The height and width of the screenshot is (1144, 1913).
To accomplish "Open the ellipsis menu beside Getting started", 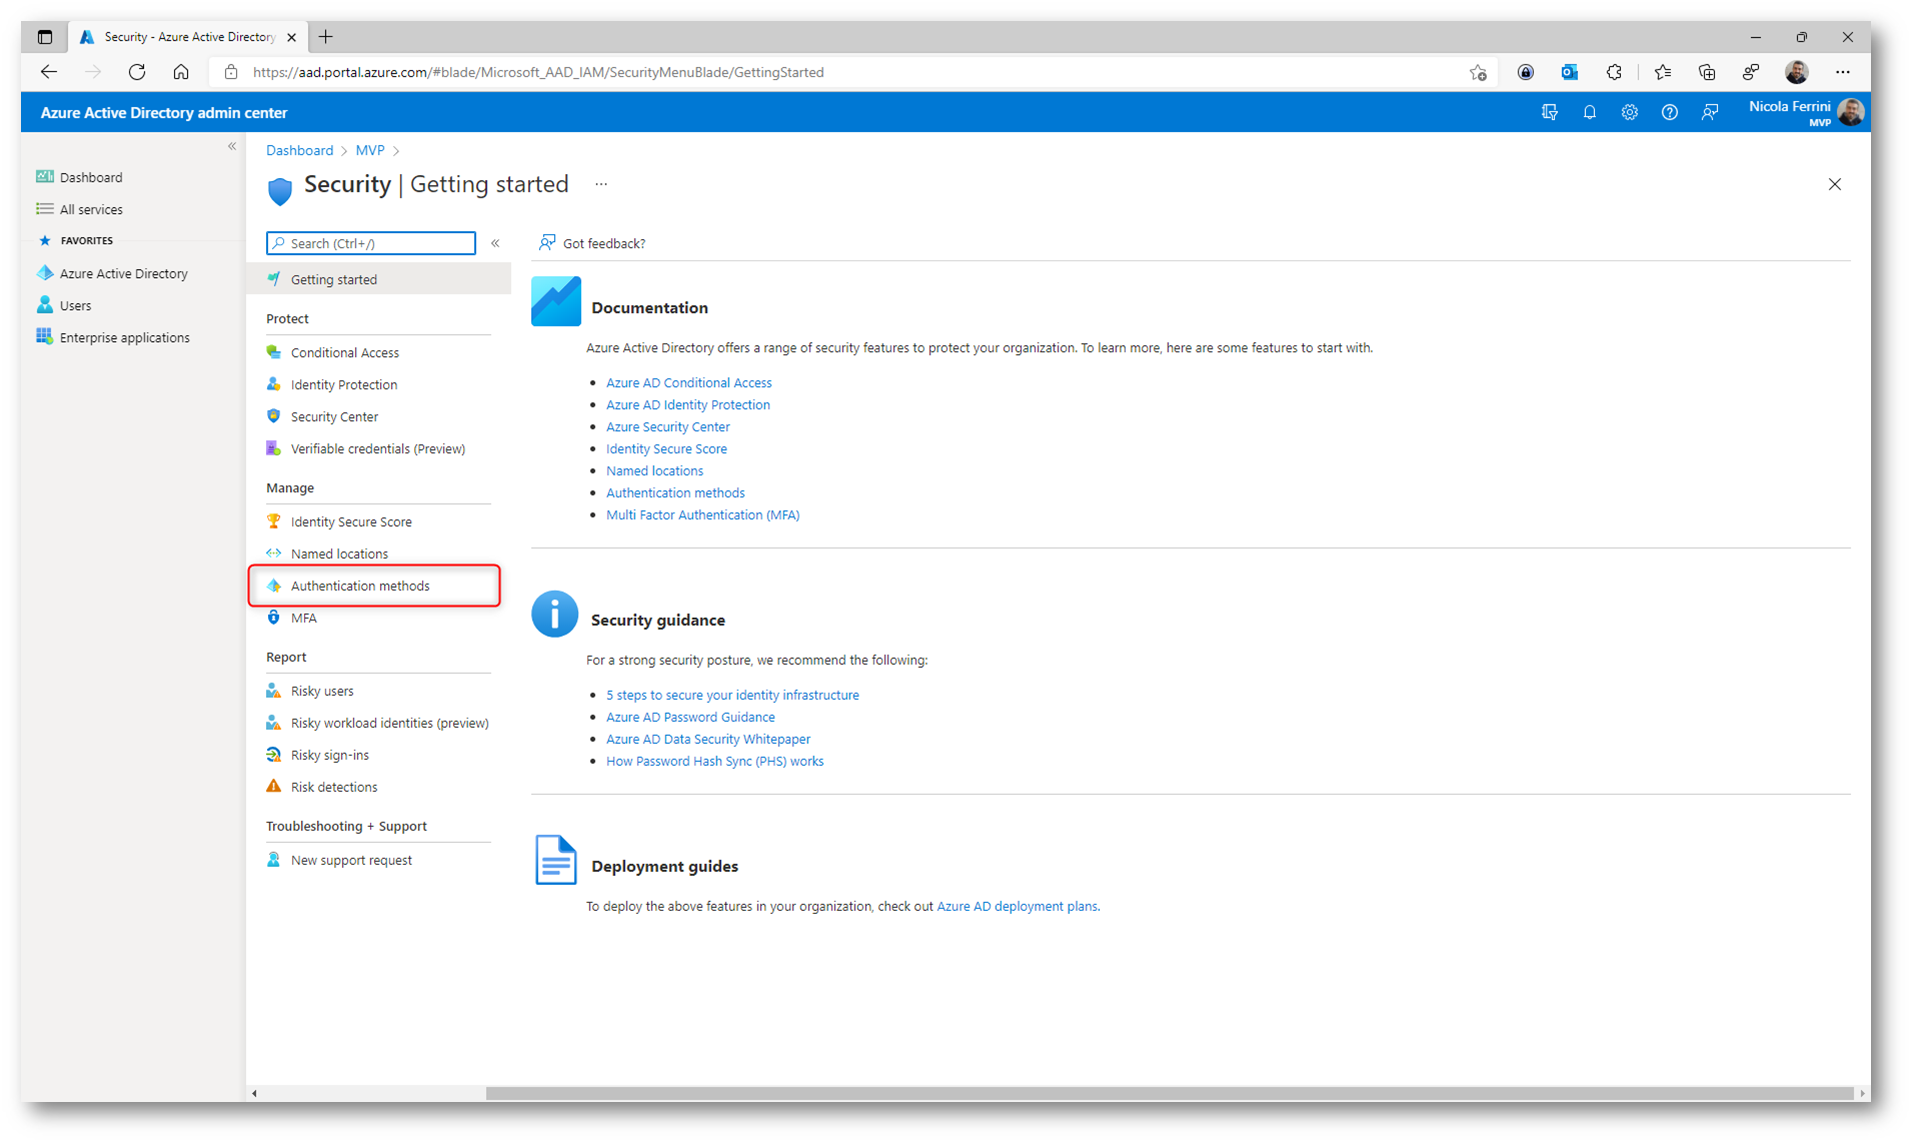I will (x=601, y=184).
